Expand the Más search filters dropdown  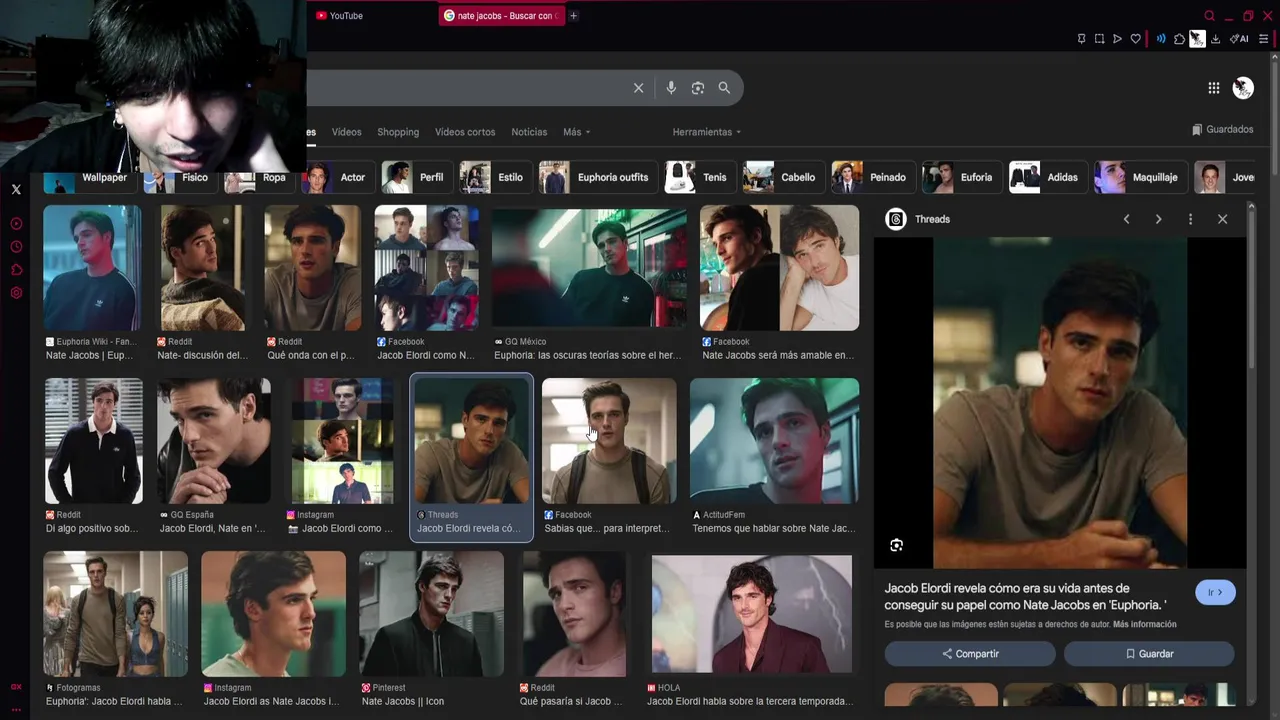[576, 132]
